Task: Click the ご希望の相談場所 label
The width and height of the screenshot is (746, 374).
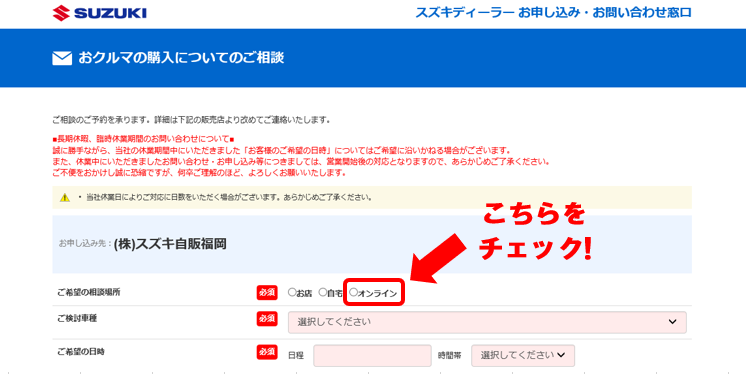Action: [88, 292]
